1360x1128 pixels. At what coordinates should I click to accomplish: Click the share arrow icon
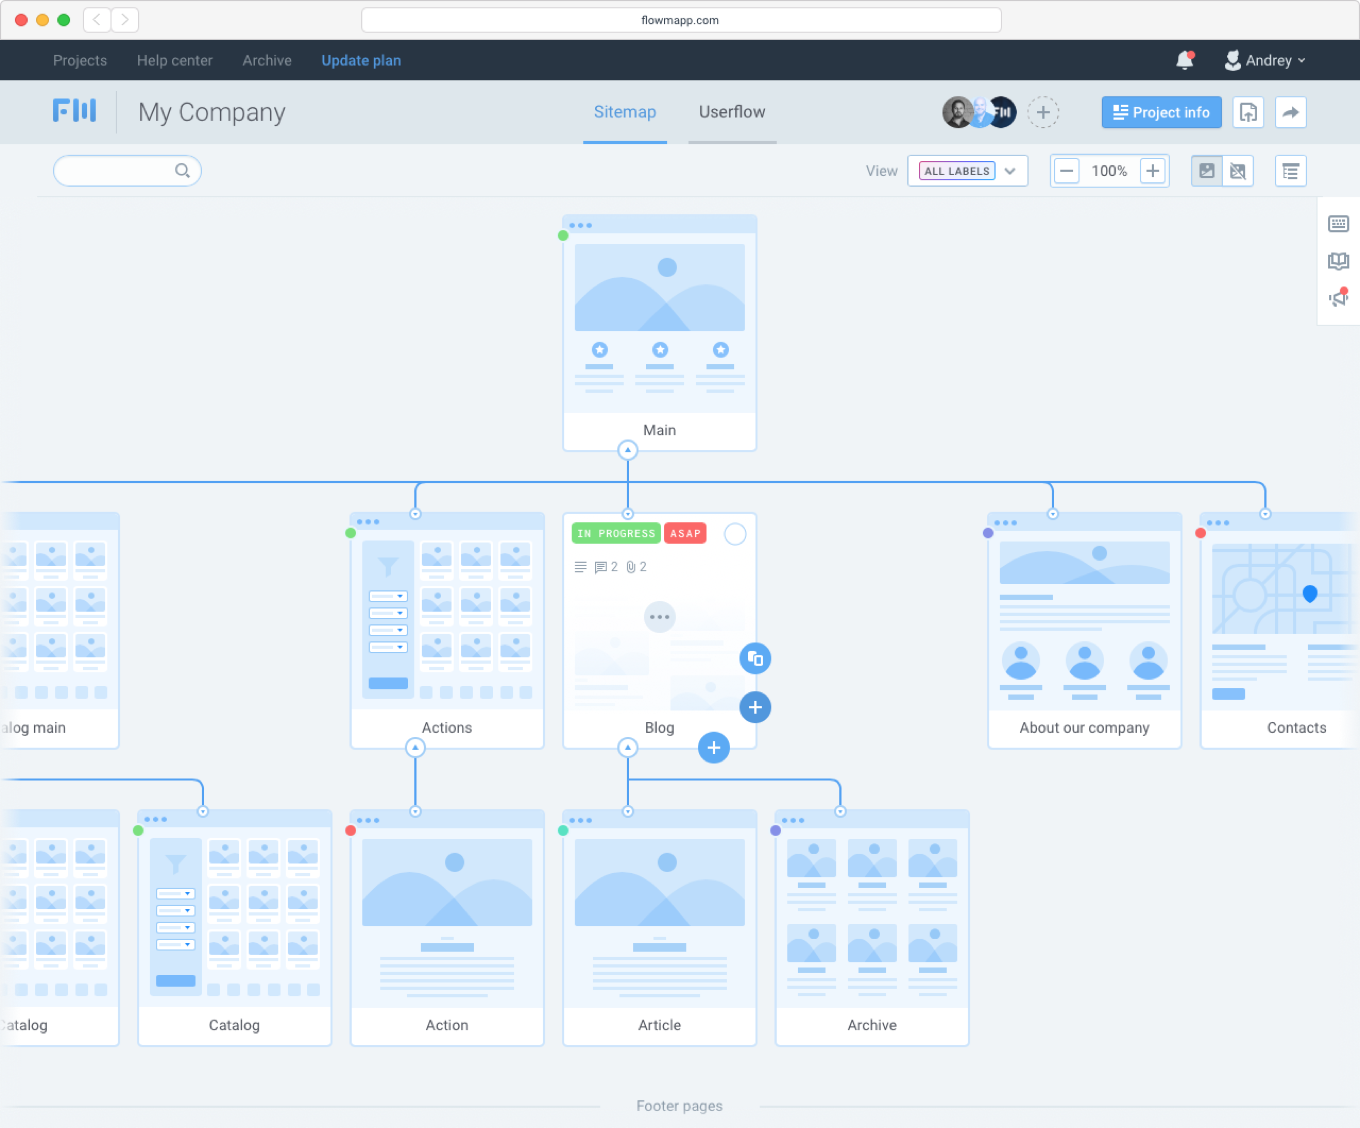[x=1291, y=112]
